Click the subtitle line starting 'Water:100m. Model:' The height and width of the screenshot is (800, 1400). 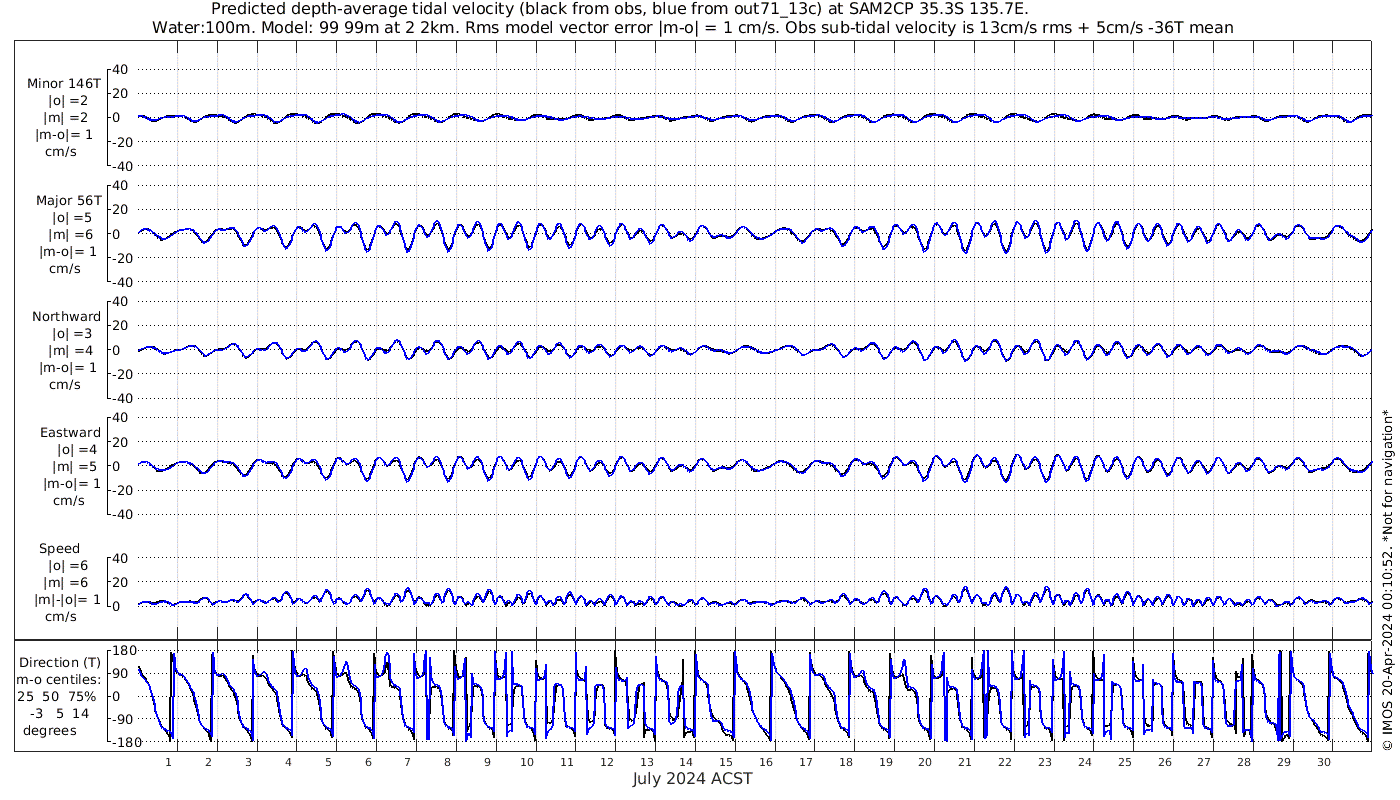click(x=692, y=28)
